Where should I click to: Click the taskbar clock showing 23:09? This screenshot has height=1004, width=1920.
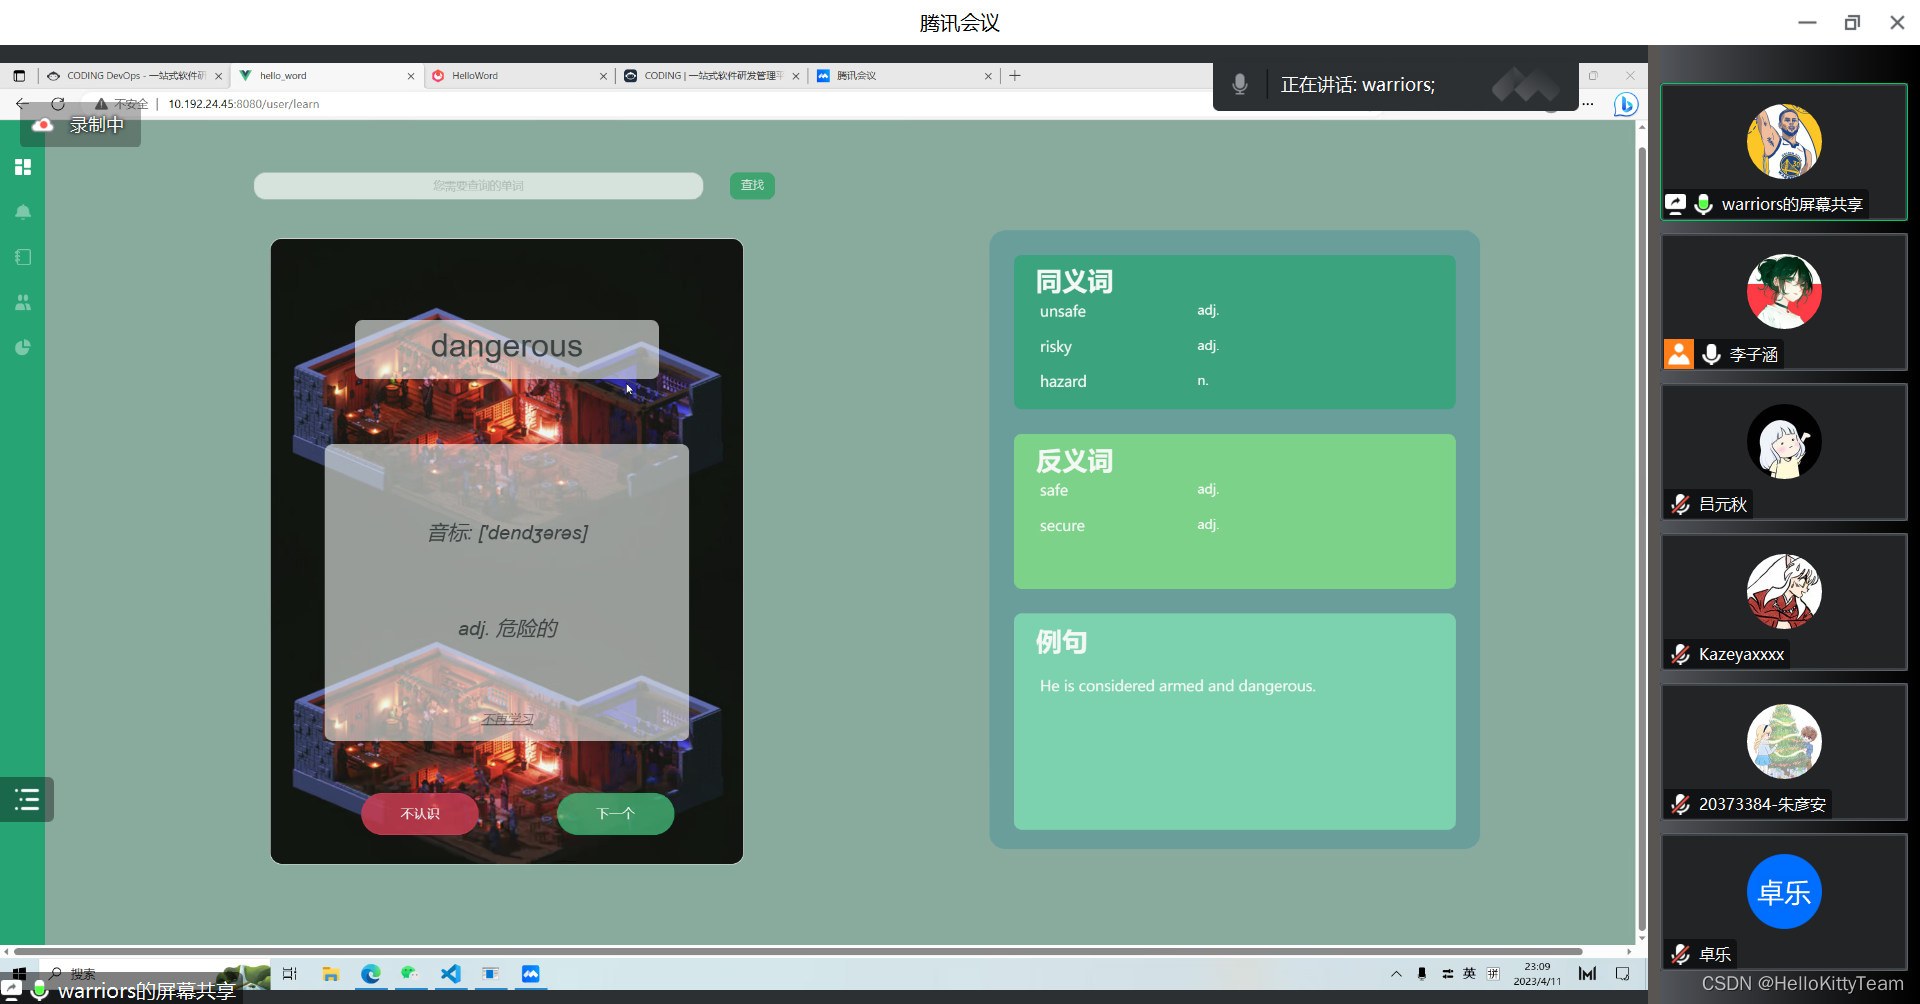(1537, 974)
